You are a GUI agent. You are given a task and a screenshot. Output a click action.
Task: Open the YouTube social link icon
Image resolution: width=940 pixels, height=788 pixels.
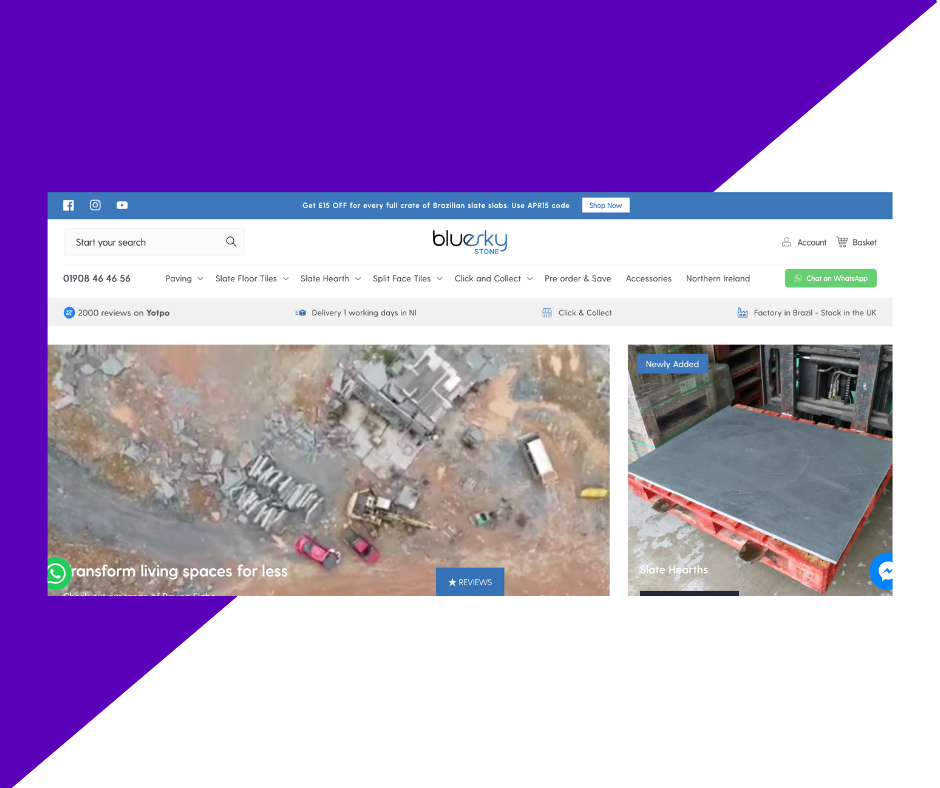point(122,205)
